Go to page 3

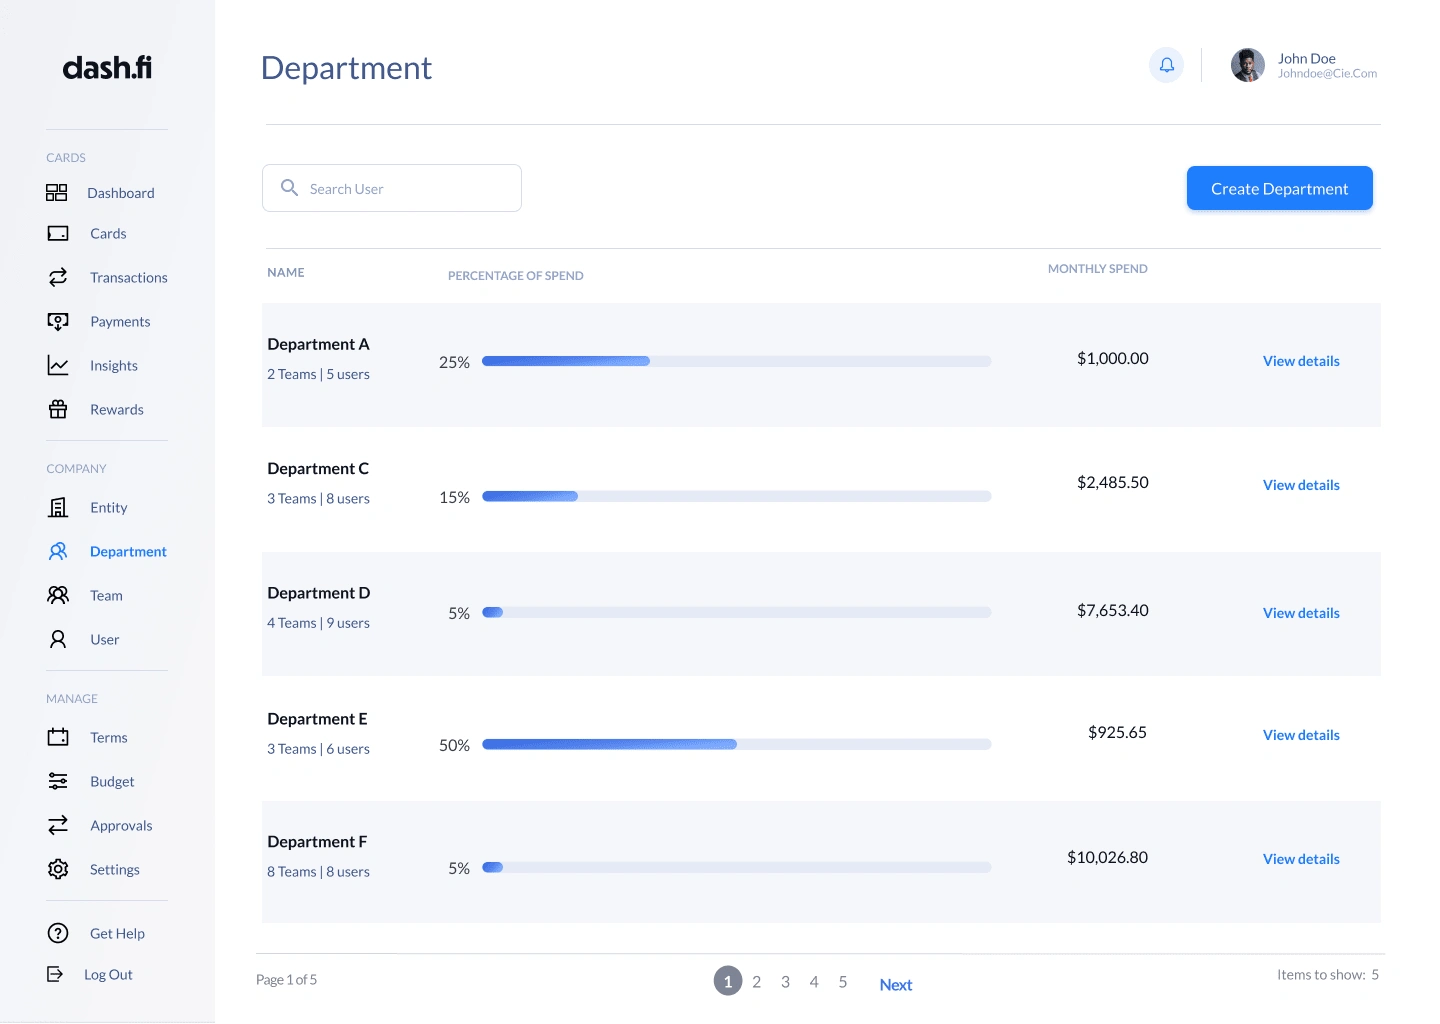pyautogui.click(x=785, y=982)
